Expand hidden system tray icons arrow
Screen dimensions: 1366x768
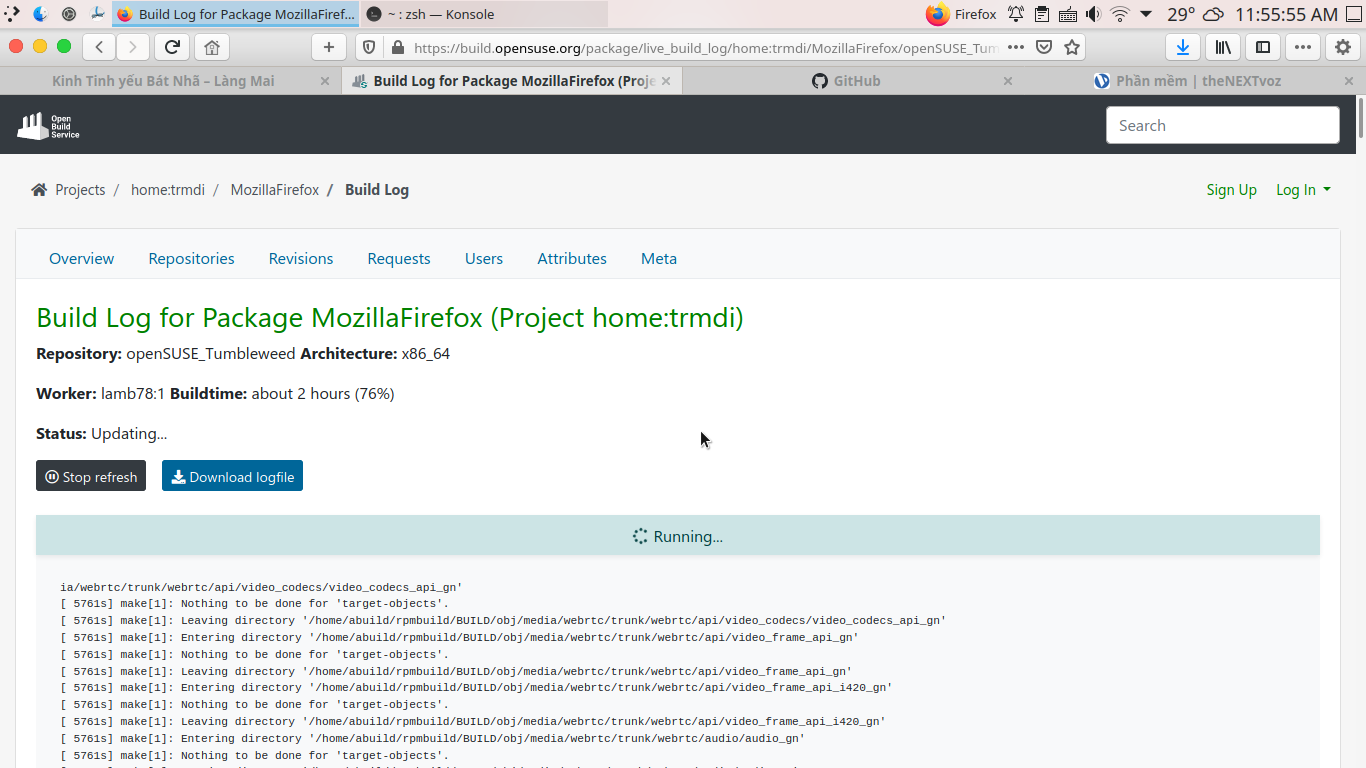click(x=1146, y=14)
